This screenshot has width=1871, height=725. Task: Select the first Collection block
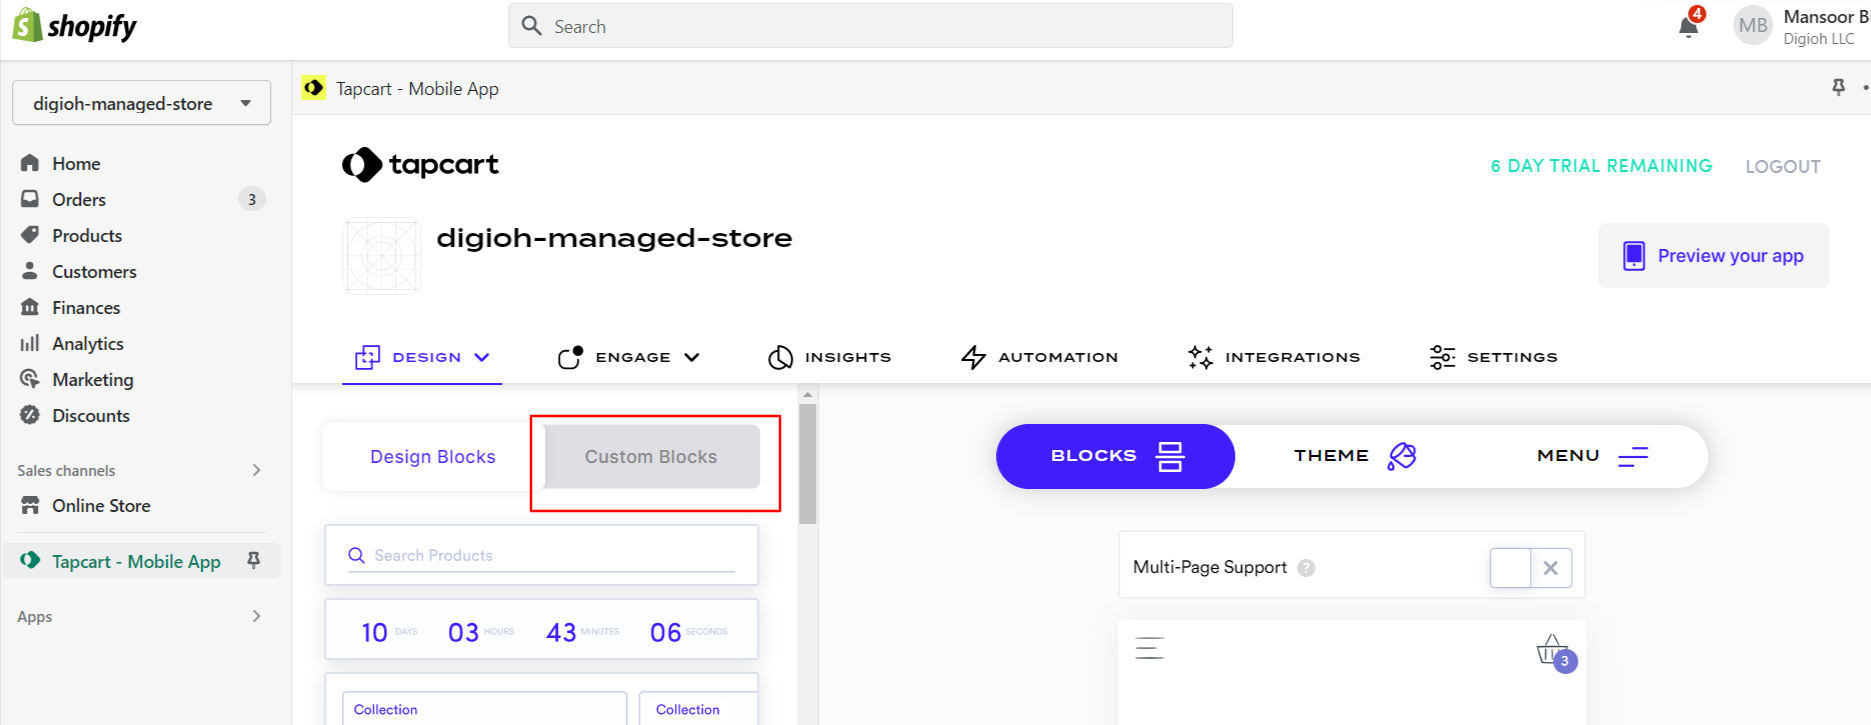(484, 708)
